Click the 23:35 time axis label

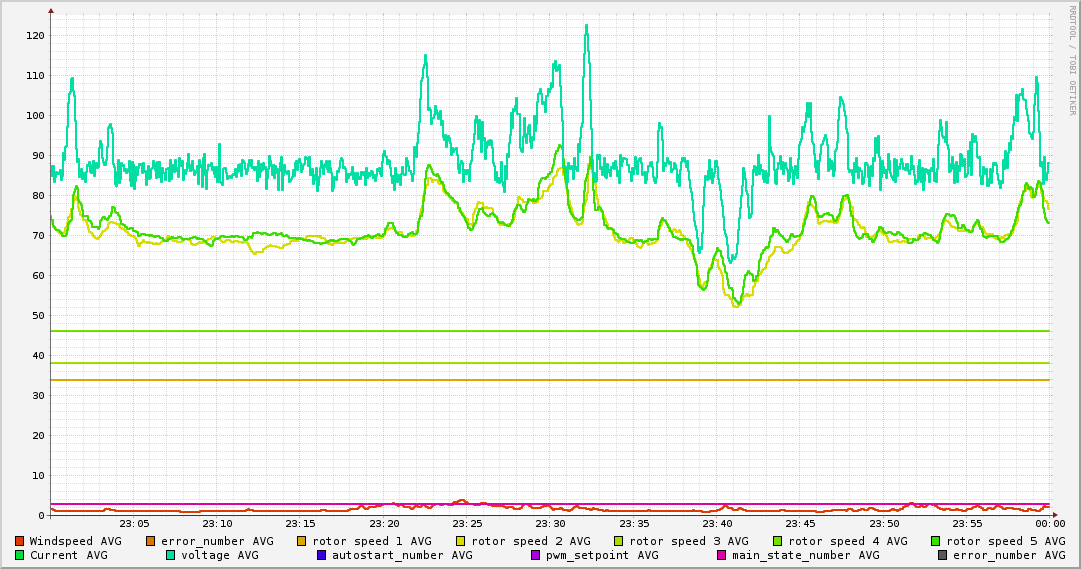(634, 524)
